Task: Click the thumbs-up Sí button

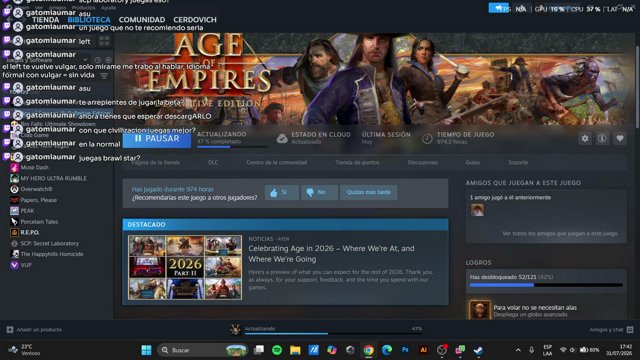Action: 282,192
